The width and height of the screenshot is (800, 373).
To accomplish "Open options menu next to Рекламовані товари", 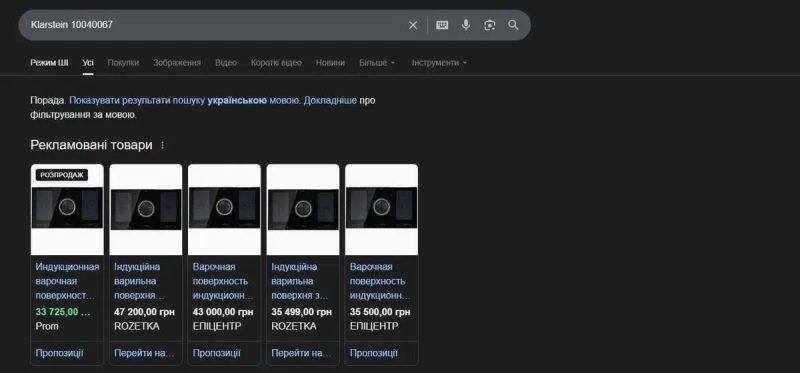I will click(163, 145).
